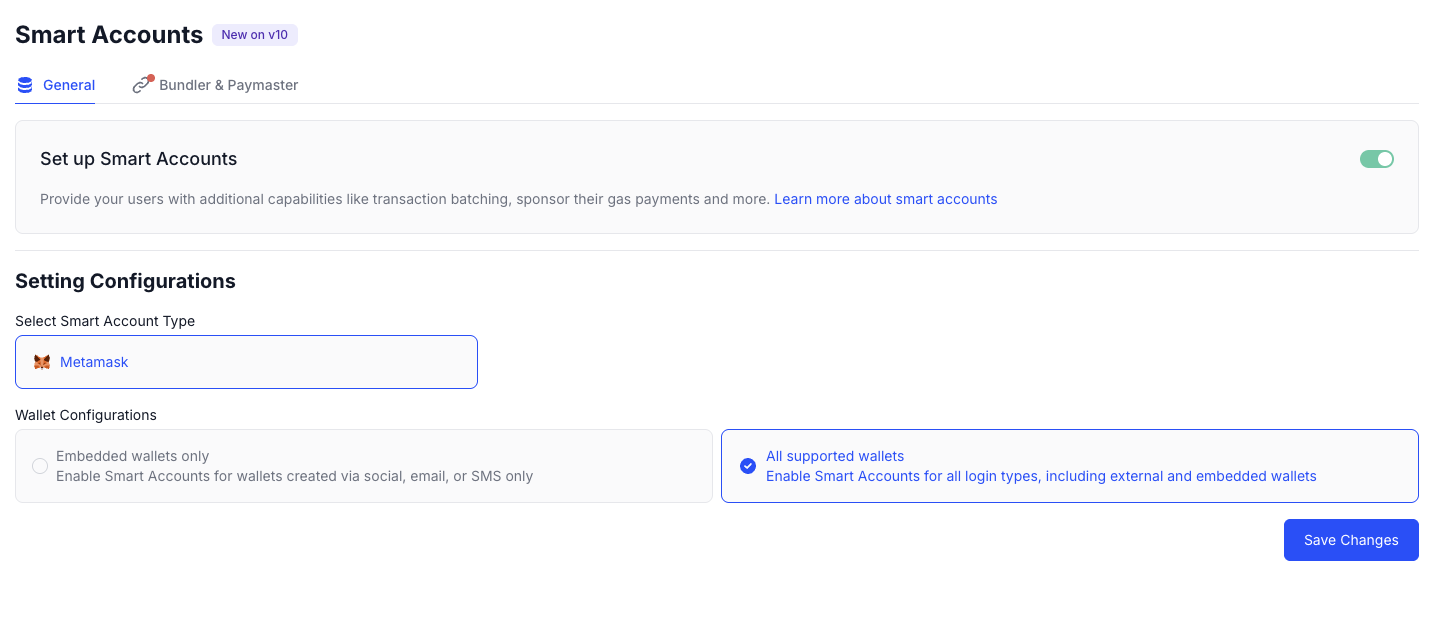Viewport: 1436px width, 624px height.
Task: Click the Embedded wallets only card
Action: click(363, 466)
